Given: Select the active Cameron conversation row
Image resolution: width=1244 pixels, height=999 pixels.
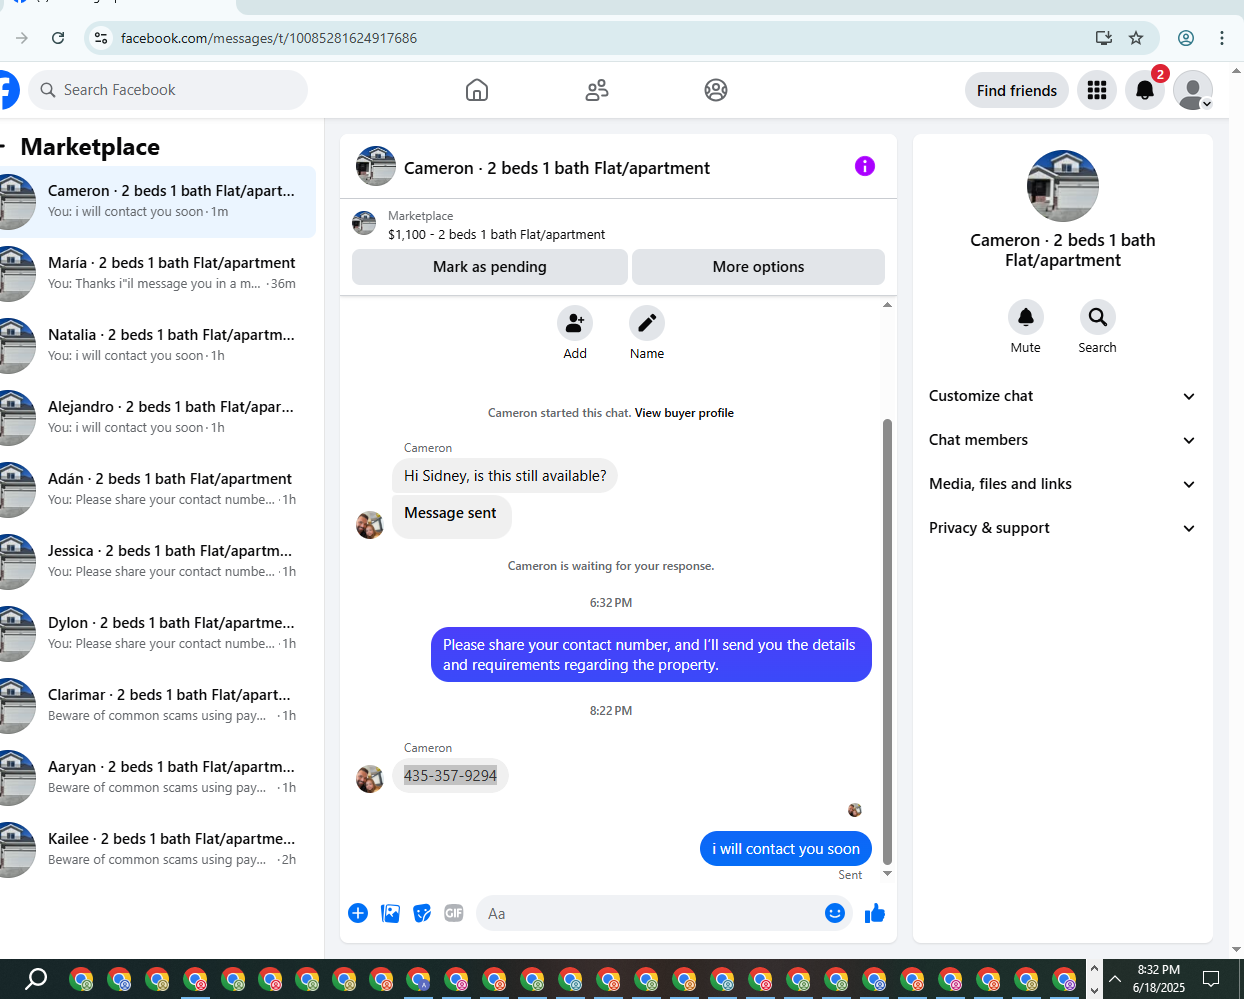Looking at the screenshot, I should pos(158,201).
